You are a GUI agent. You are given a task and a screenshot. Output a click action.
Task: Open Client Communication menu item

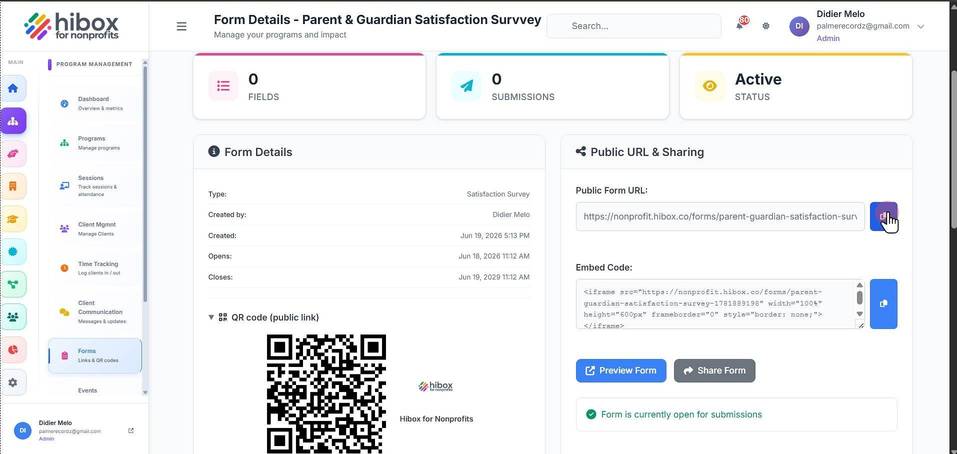(x=93, y=312)
